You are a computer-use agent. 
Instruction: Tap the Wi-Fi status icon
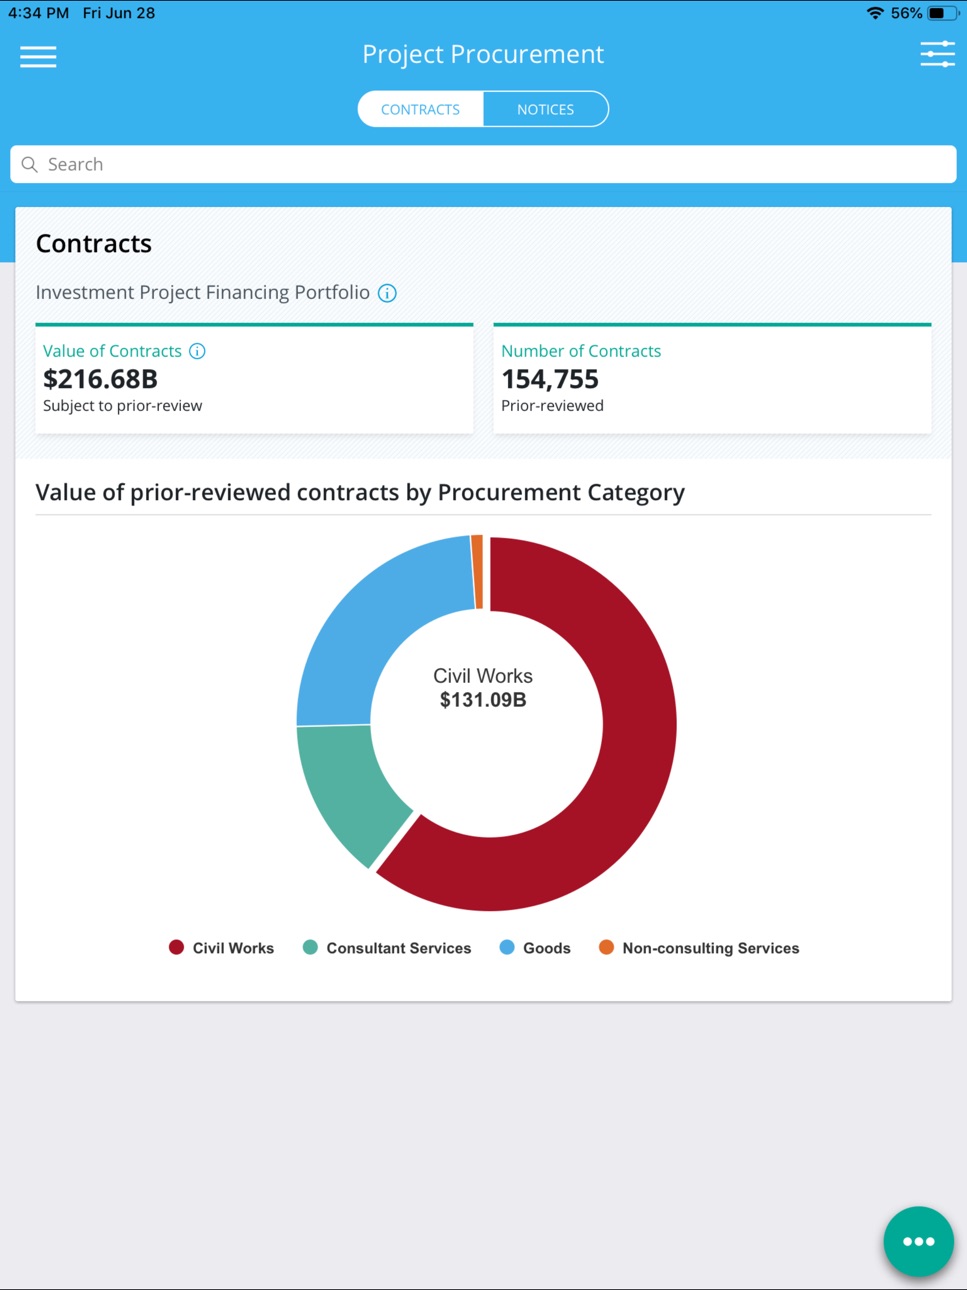pos(875,13)
